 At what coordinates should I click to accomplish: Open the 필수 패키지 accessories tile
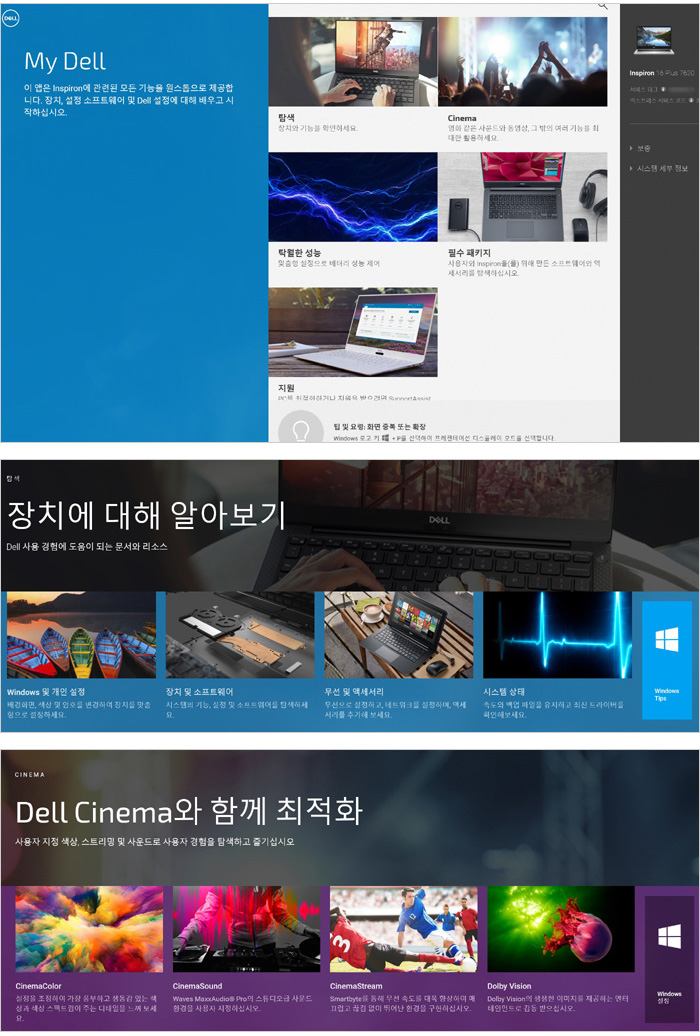coord(522,197)
